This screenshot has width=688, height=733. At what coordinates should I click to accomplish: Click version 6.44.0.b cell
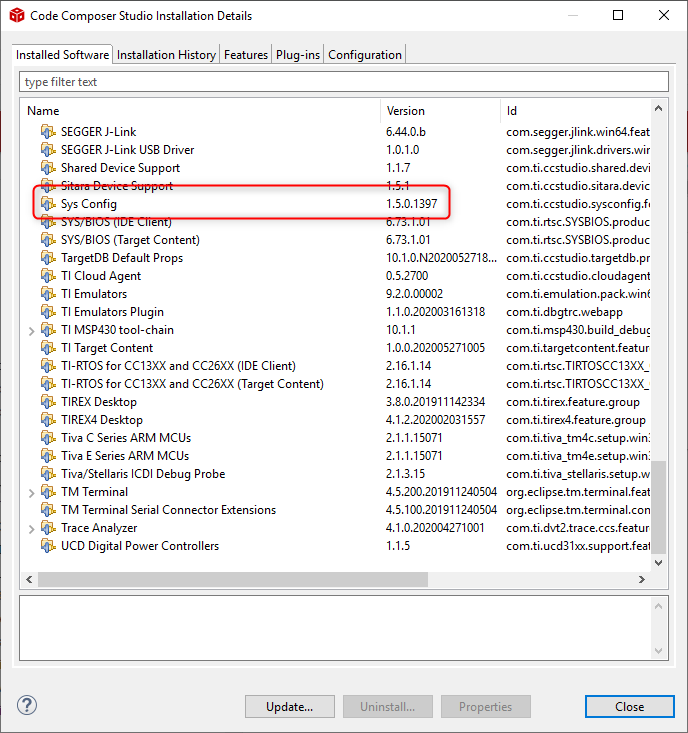pos(406,132)
